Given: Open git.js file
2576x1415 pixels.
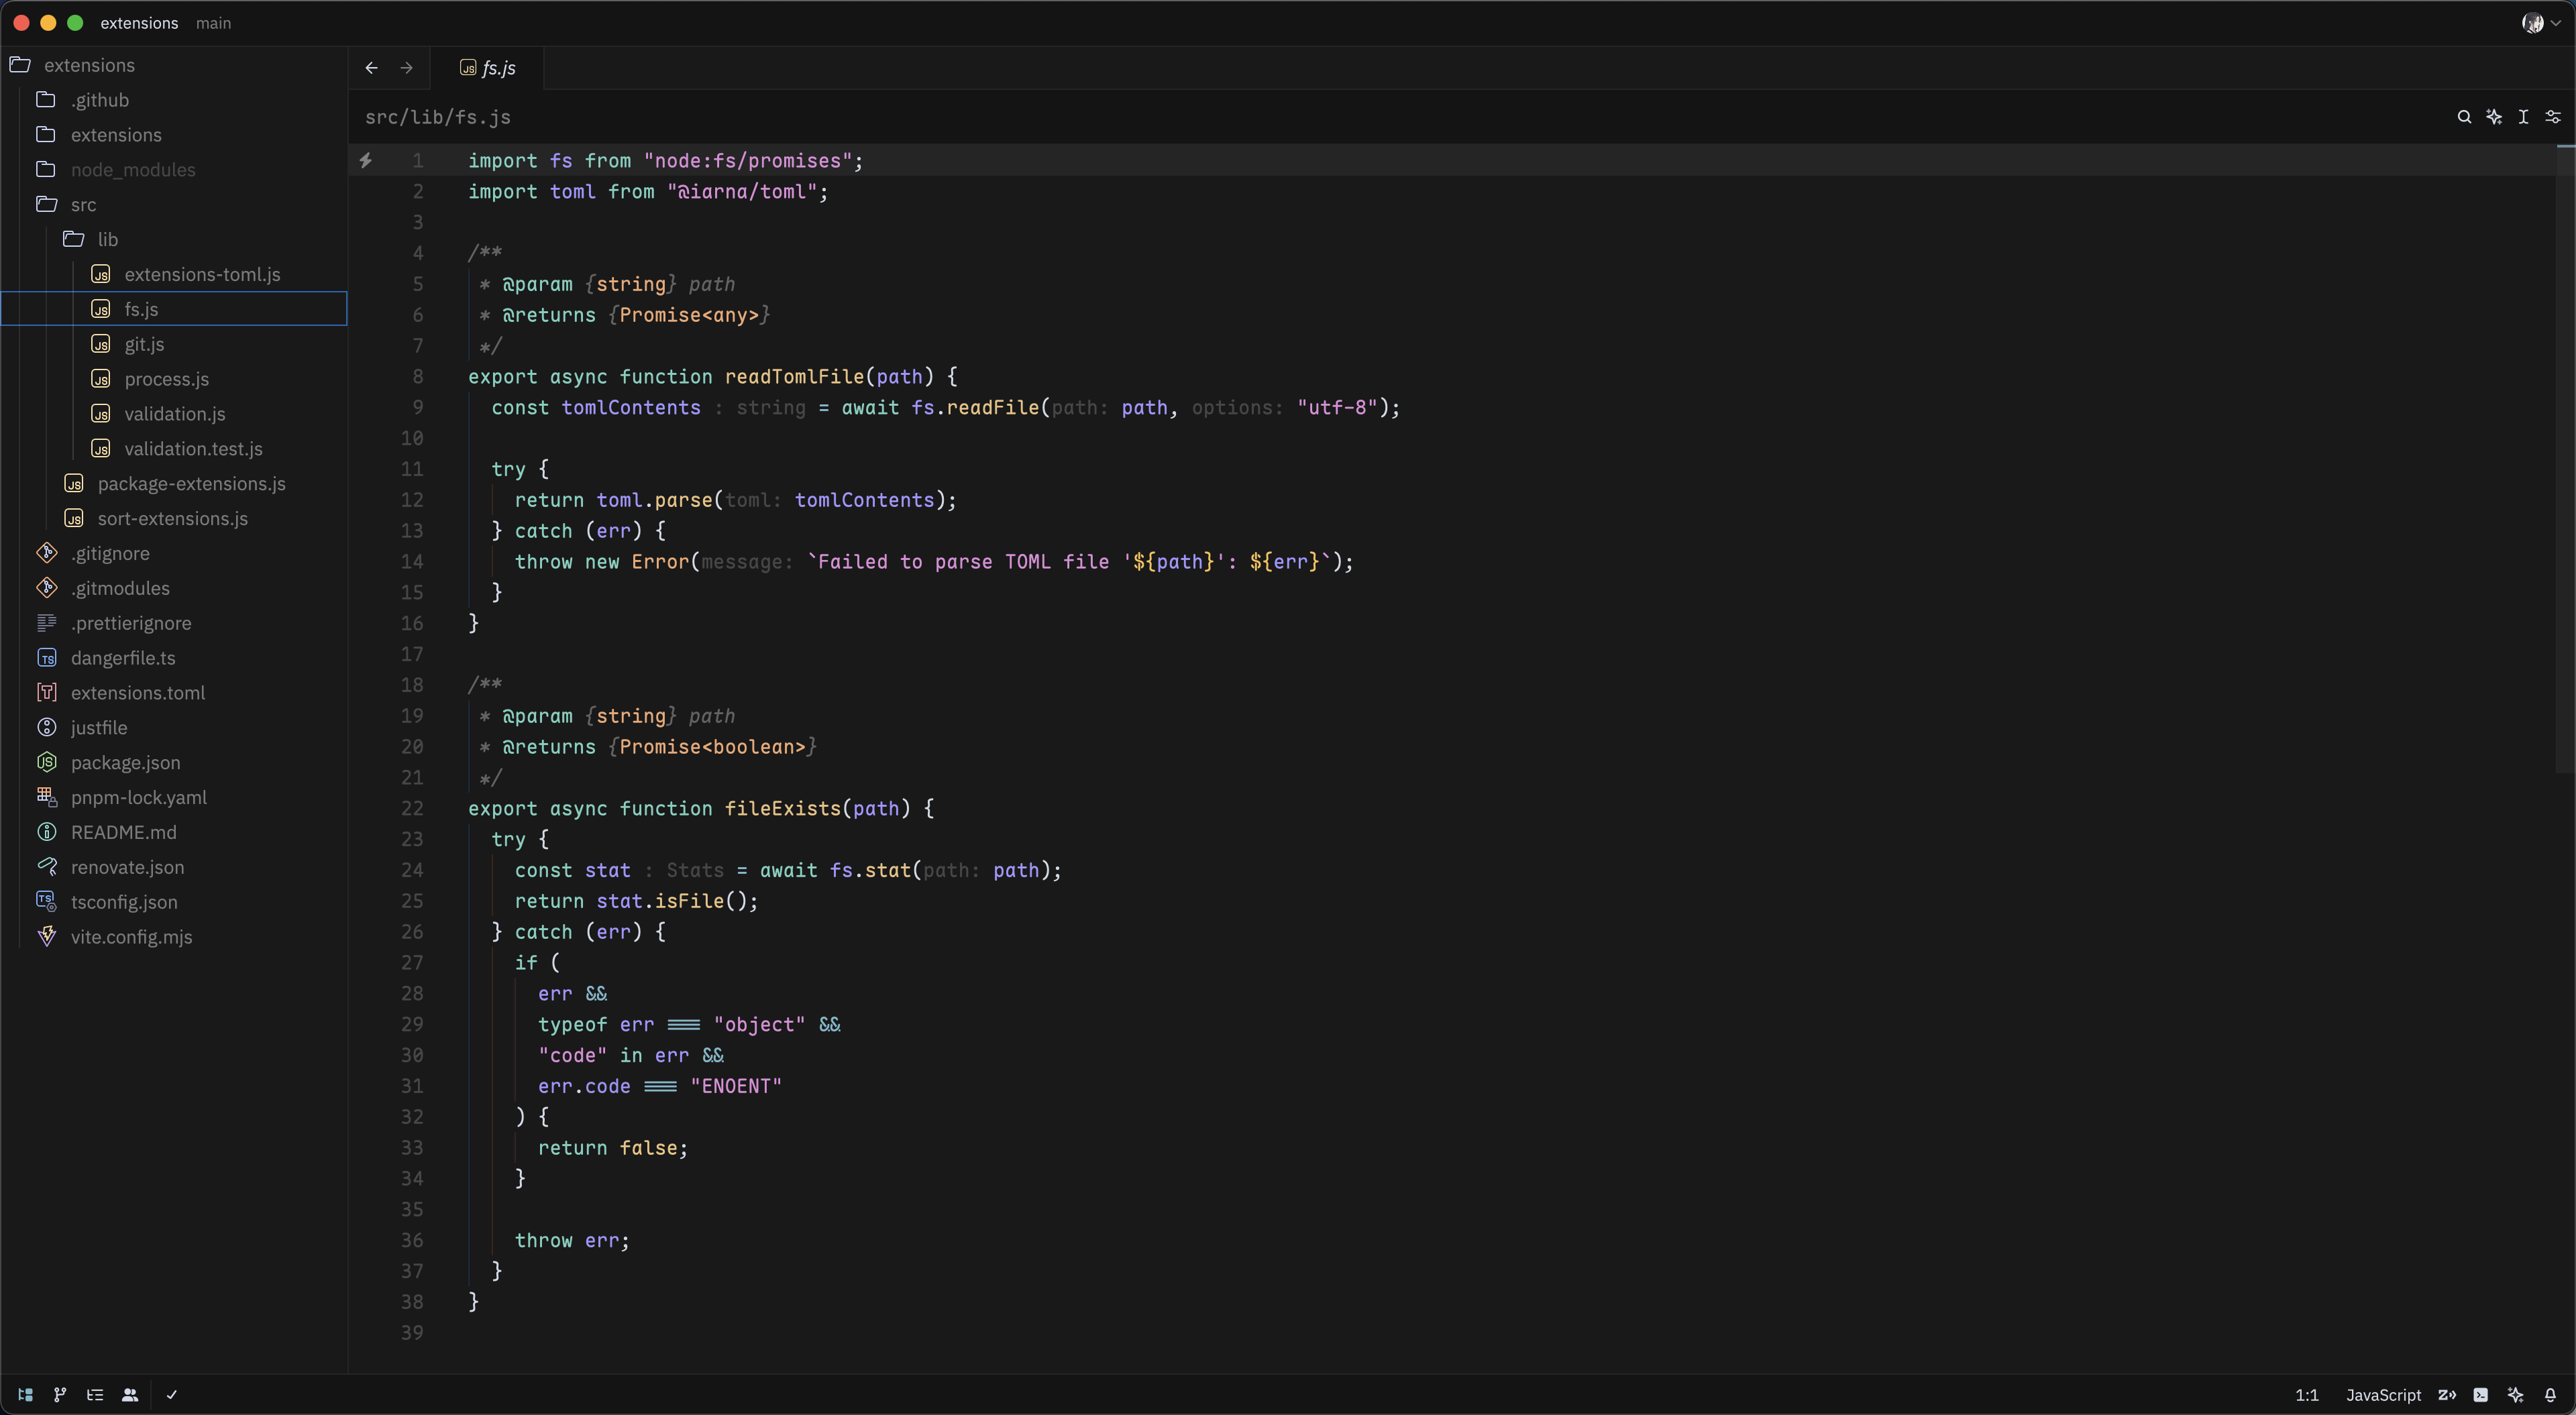Looking at the screenshot, I should (174, 344).
